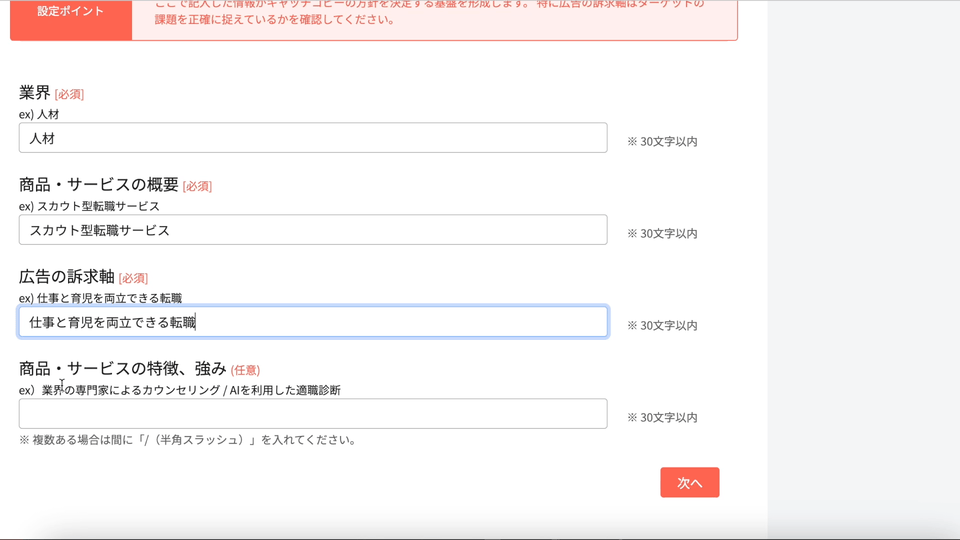The height and width of the screenshot is (540, 960).
Task: Click the half-width slash instruction note
Action: click(188, 440)
